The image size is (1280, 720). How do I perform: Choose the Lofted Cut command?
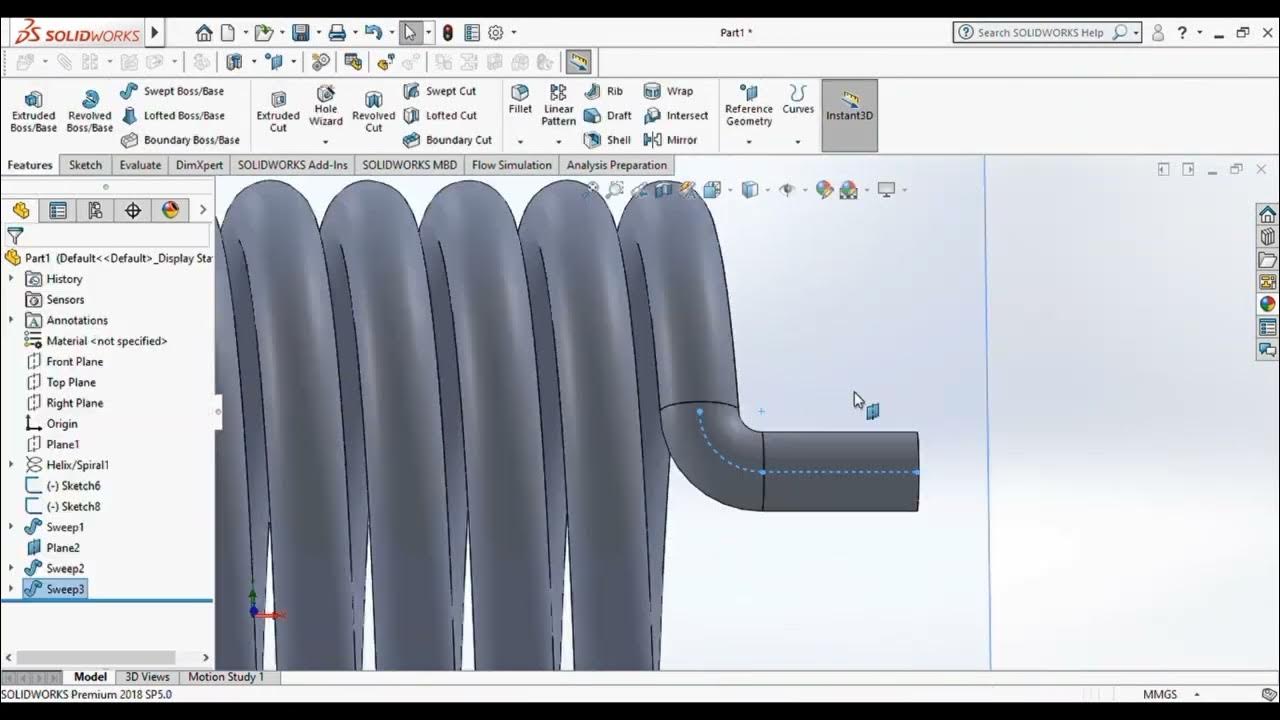(439, 116)
